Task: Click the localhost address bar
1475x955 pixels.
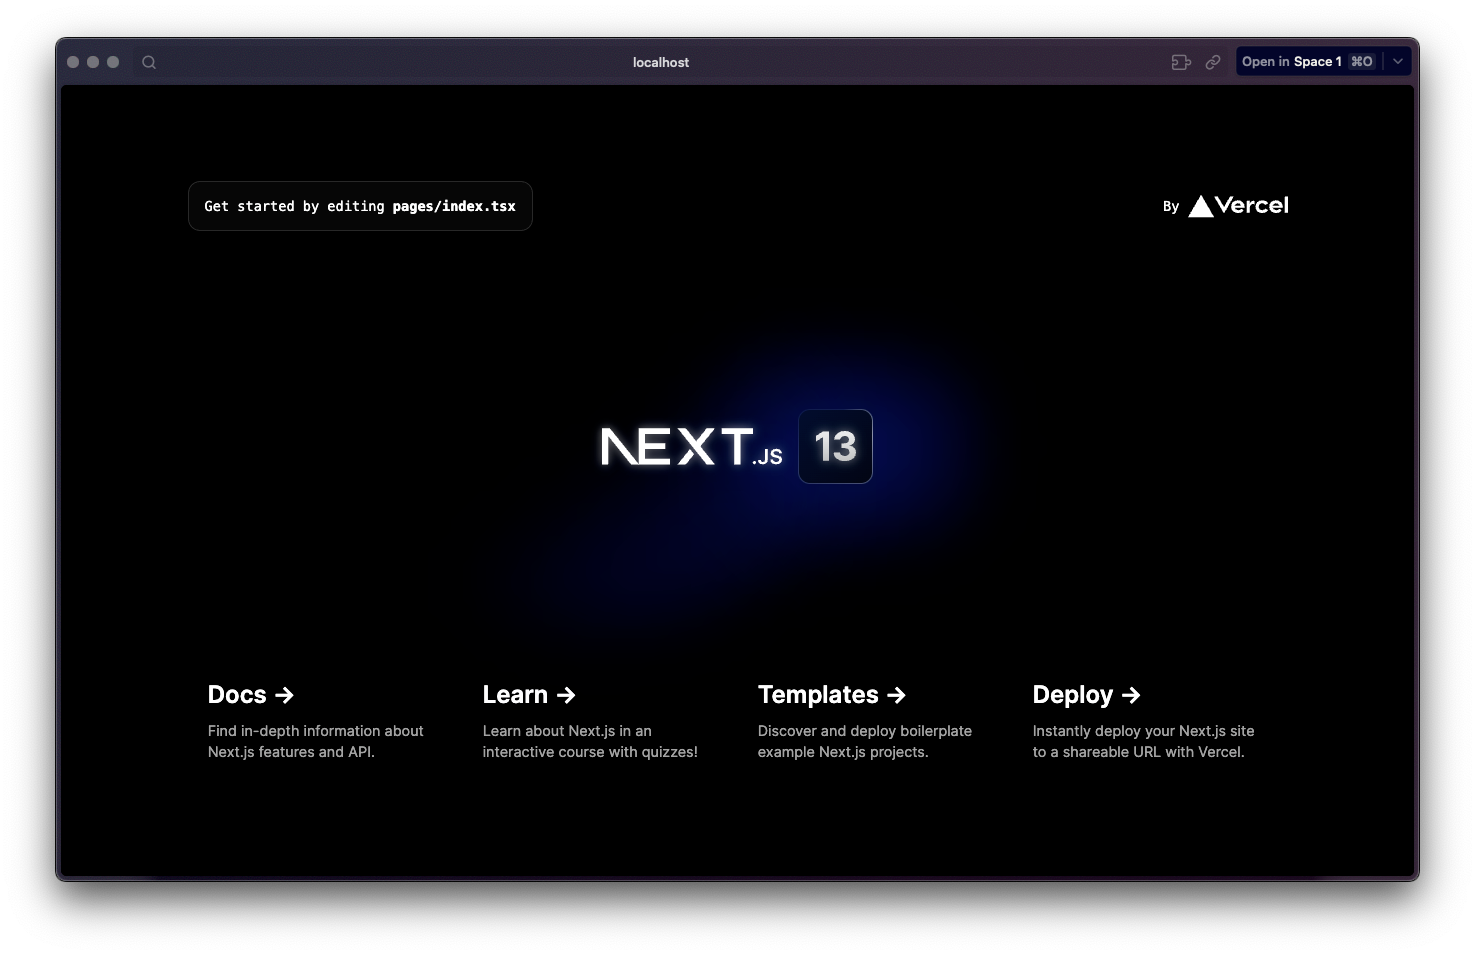Action: [x=660, y=62]
